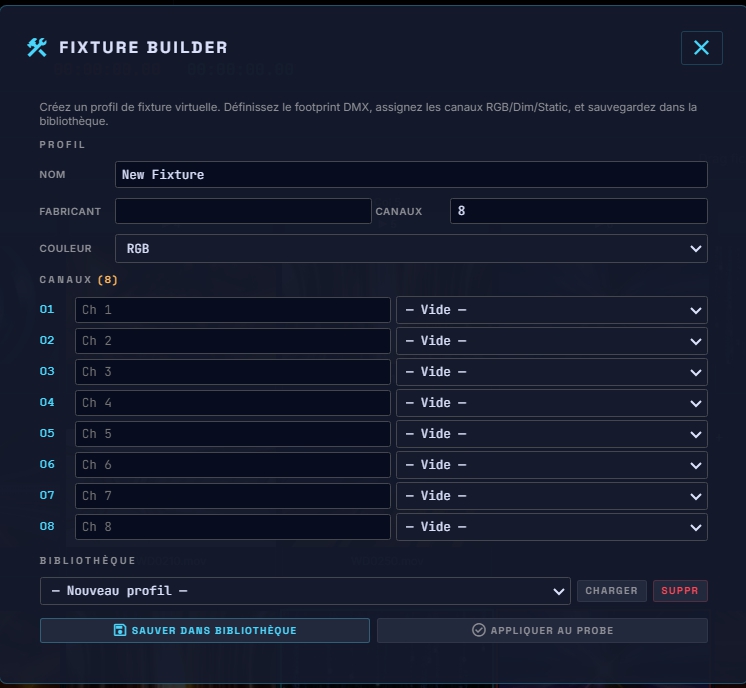Image resolution: width=746 pixels, height=688 pixels.
Task: Open channel 03 type dropdown
Action: pos(552,372)
